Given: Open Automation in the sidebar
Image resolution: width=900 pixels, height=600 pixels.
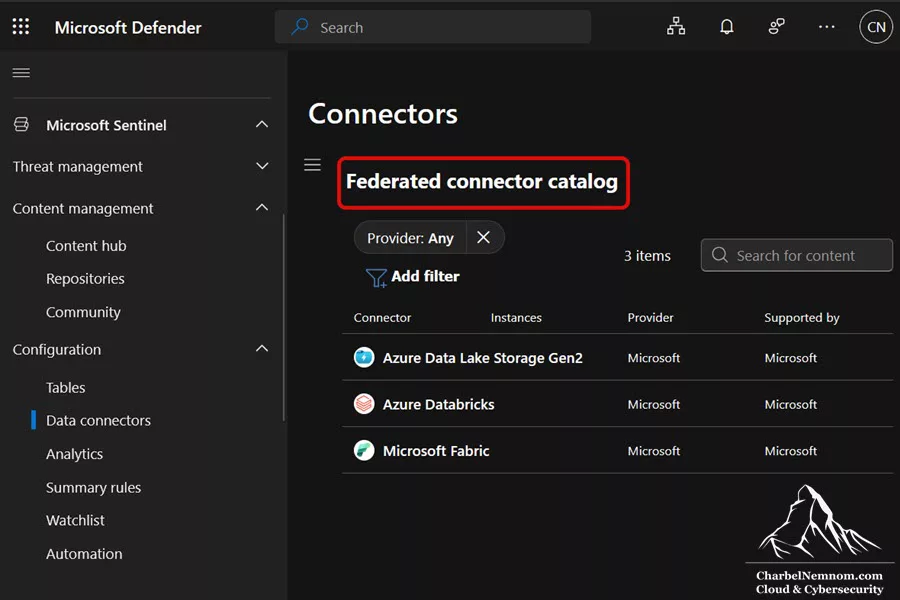Looking at the screenshot, I should pyautogui.click(x=84, y=553).
